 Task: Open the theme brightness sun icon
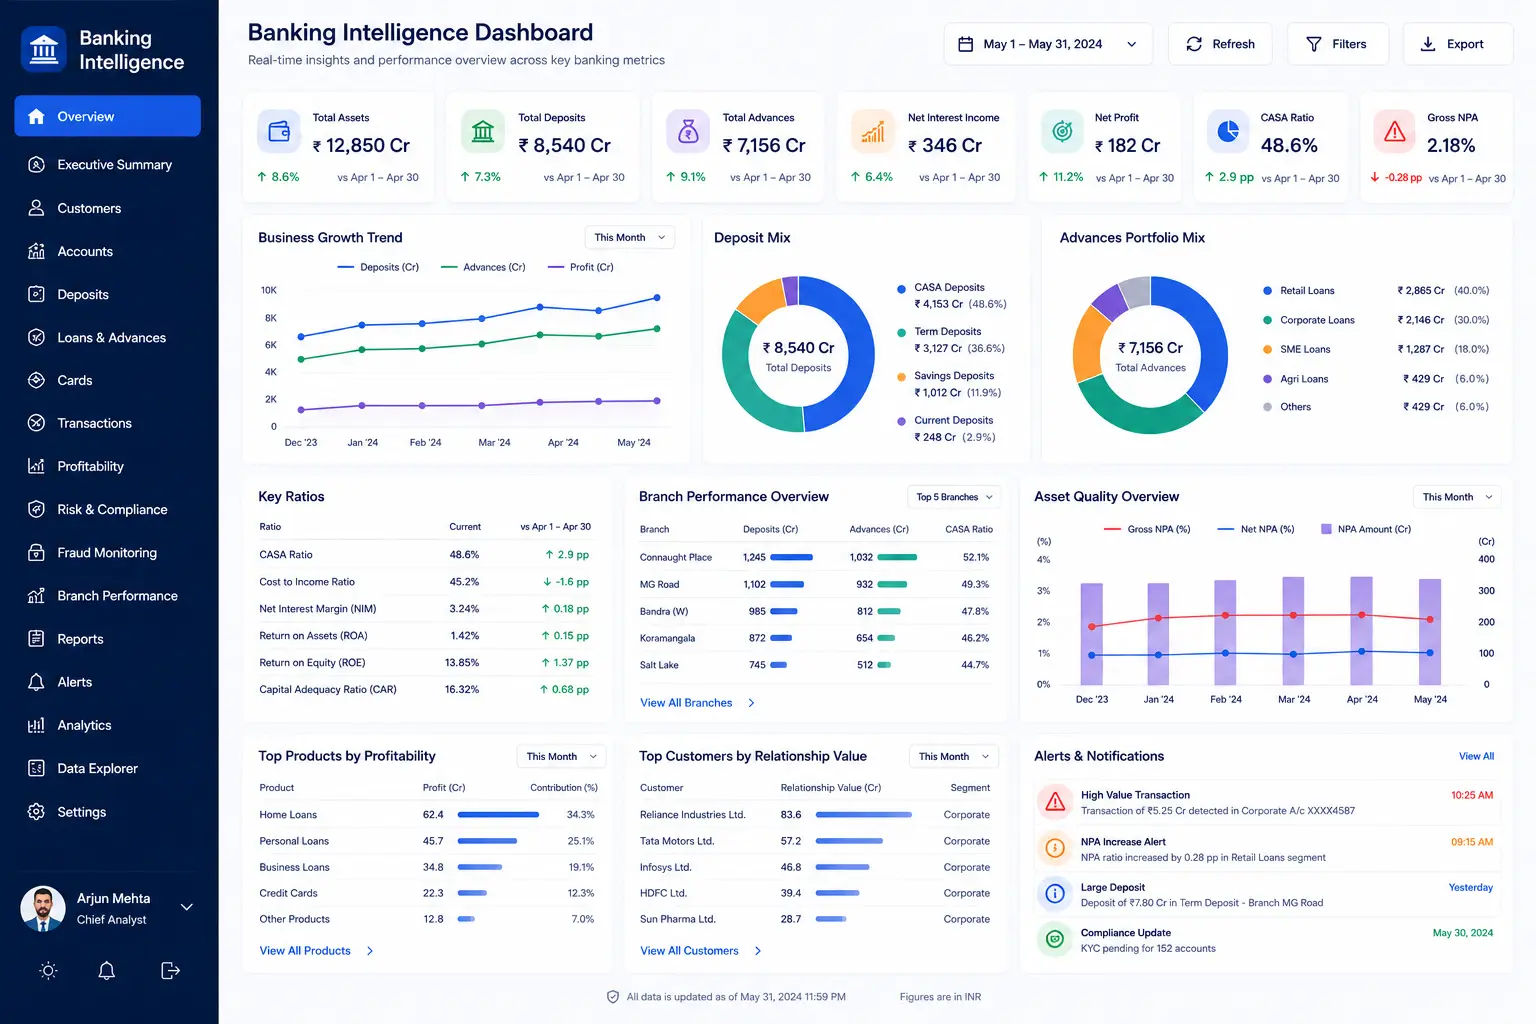(48, 970)
